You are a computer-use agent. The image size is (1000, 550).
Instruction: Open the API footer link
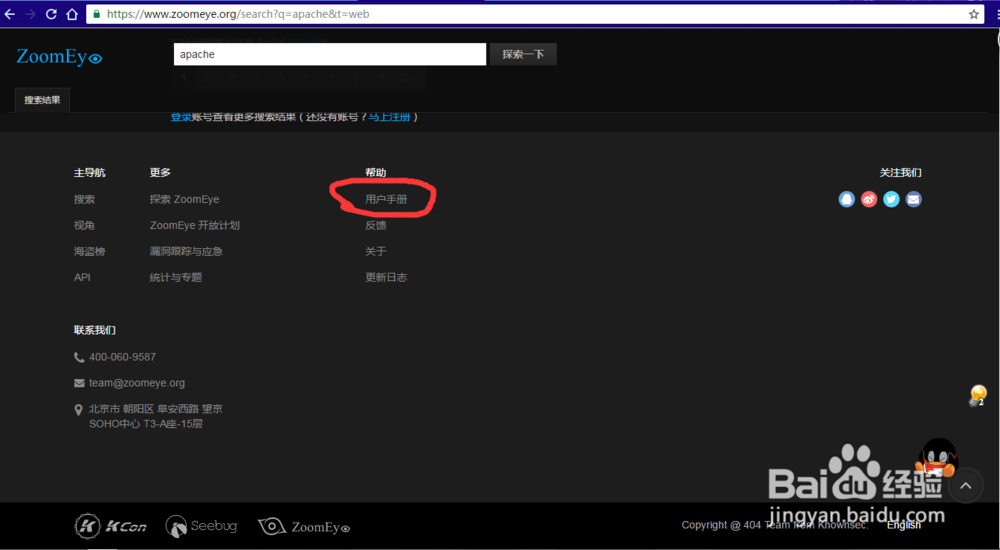click(82, 278)
